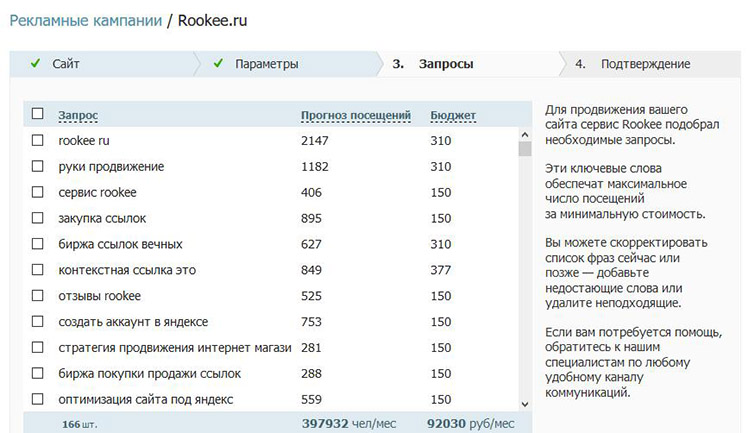Click visits forecast value '1182'
This screenshot has height=433, width=748.
(315, 166)
